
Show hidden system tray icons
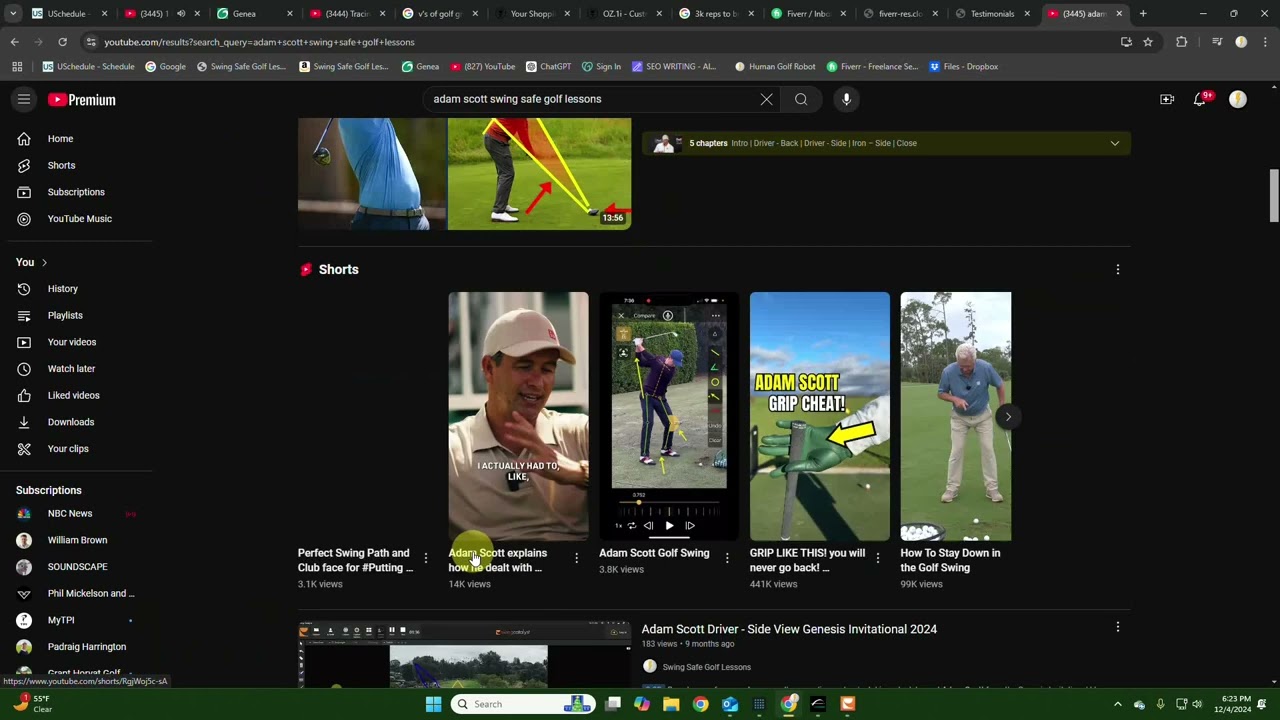point(1118,704)
